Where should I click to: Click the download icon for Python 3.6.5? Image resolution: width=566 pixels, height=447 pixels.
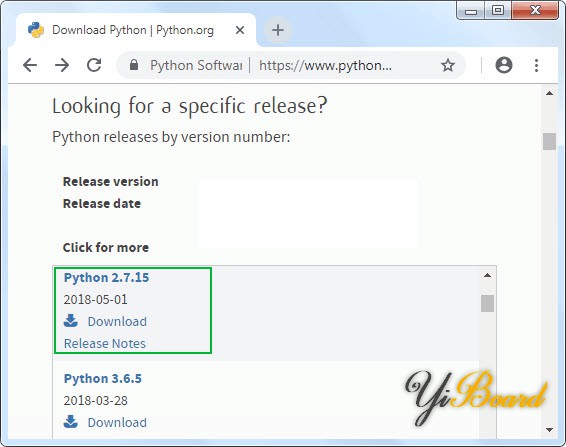(71, 422)
